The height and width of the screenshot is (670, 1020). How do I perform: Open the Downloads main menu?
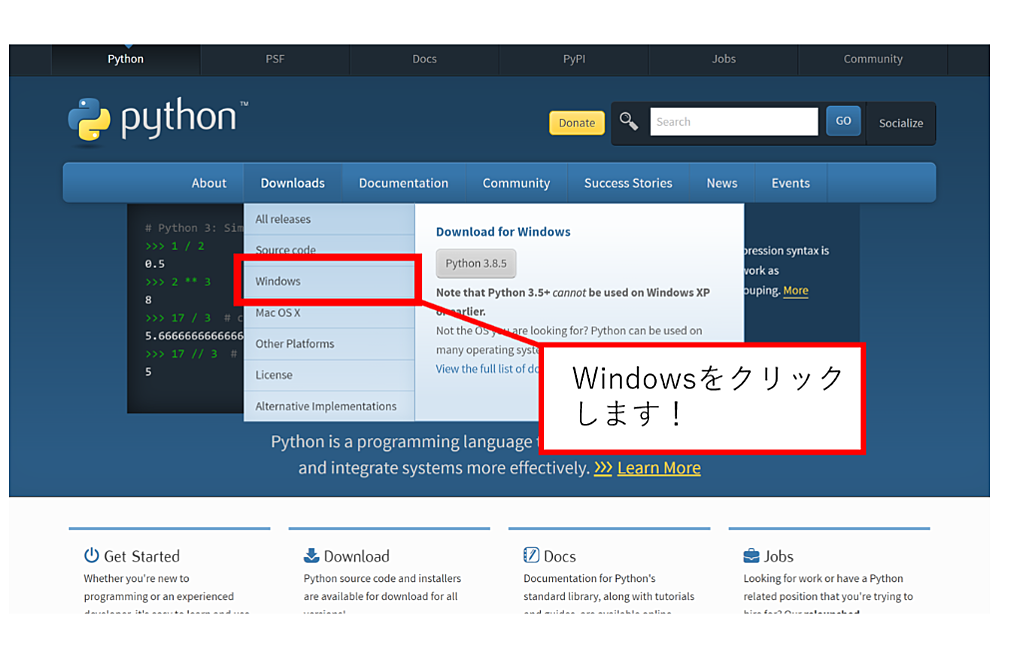[293, 183]
